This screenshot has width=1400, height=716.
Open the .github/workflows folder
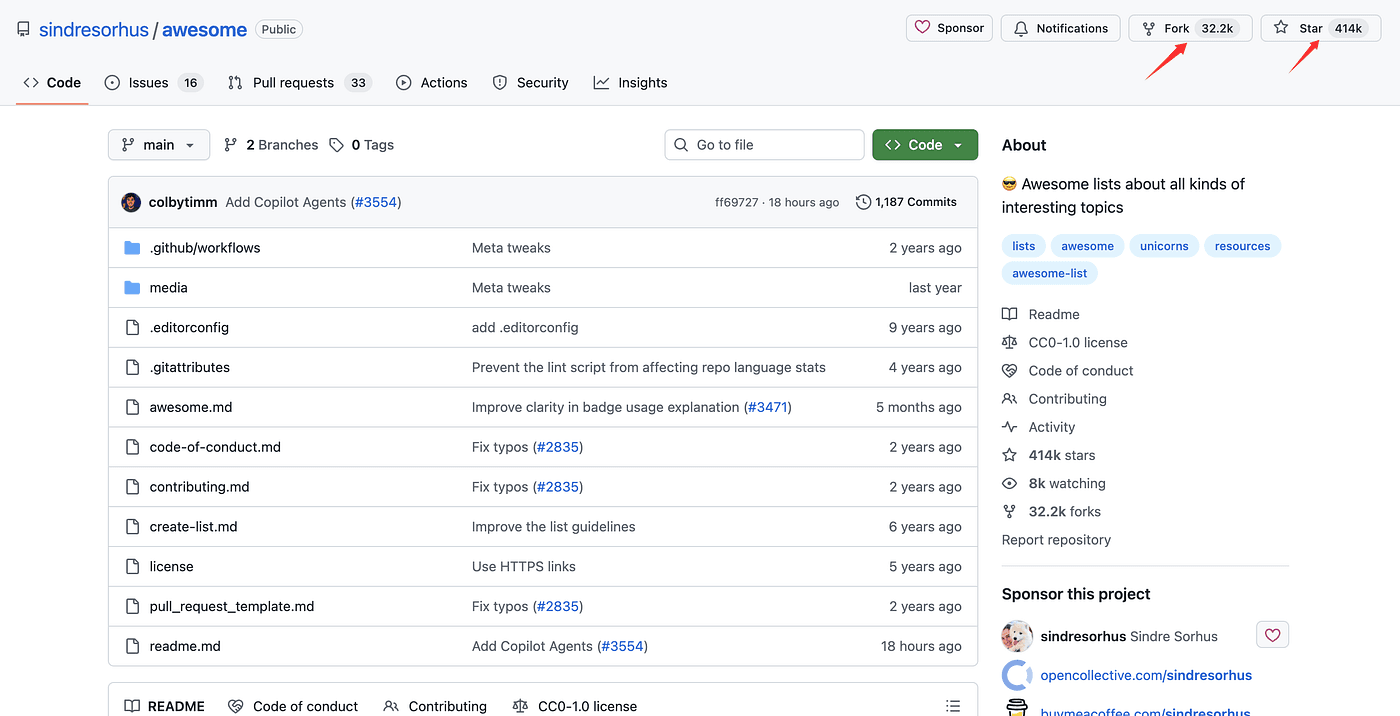pos(204,248)
